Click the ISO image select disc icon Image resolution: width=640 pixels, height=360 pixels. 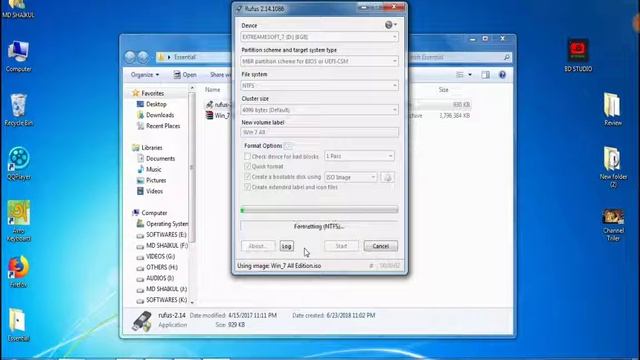click(x=388, y=177)
